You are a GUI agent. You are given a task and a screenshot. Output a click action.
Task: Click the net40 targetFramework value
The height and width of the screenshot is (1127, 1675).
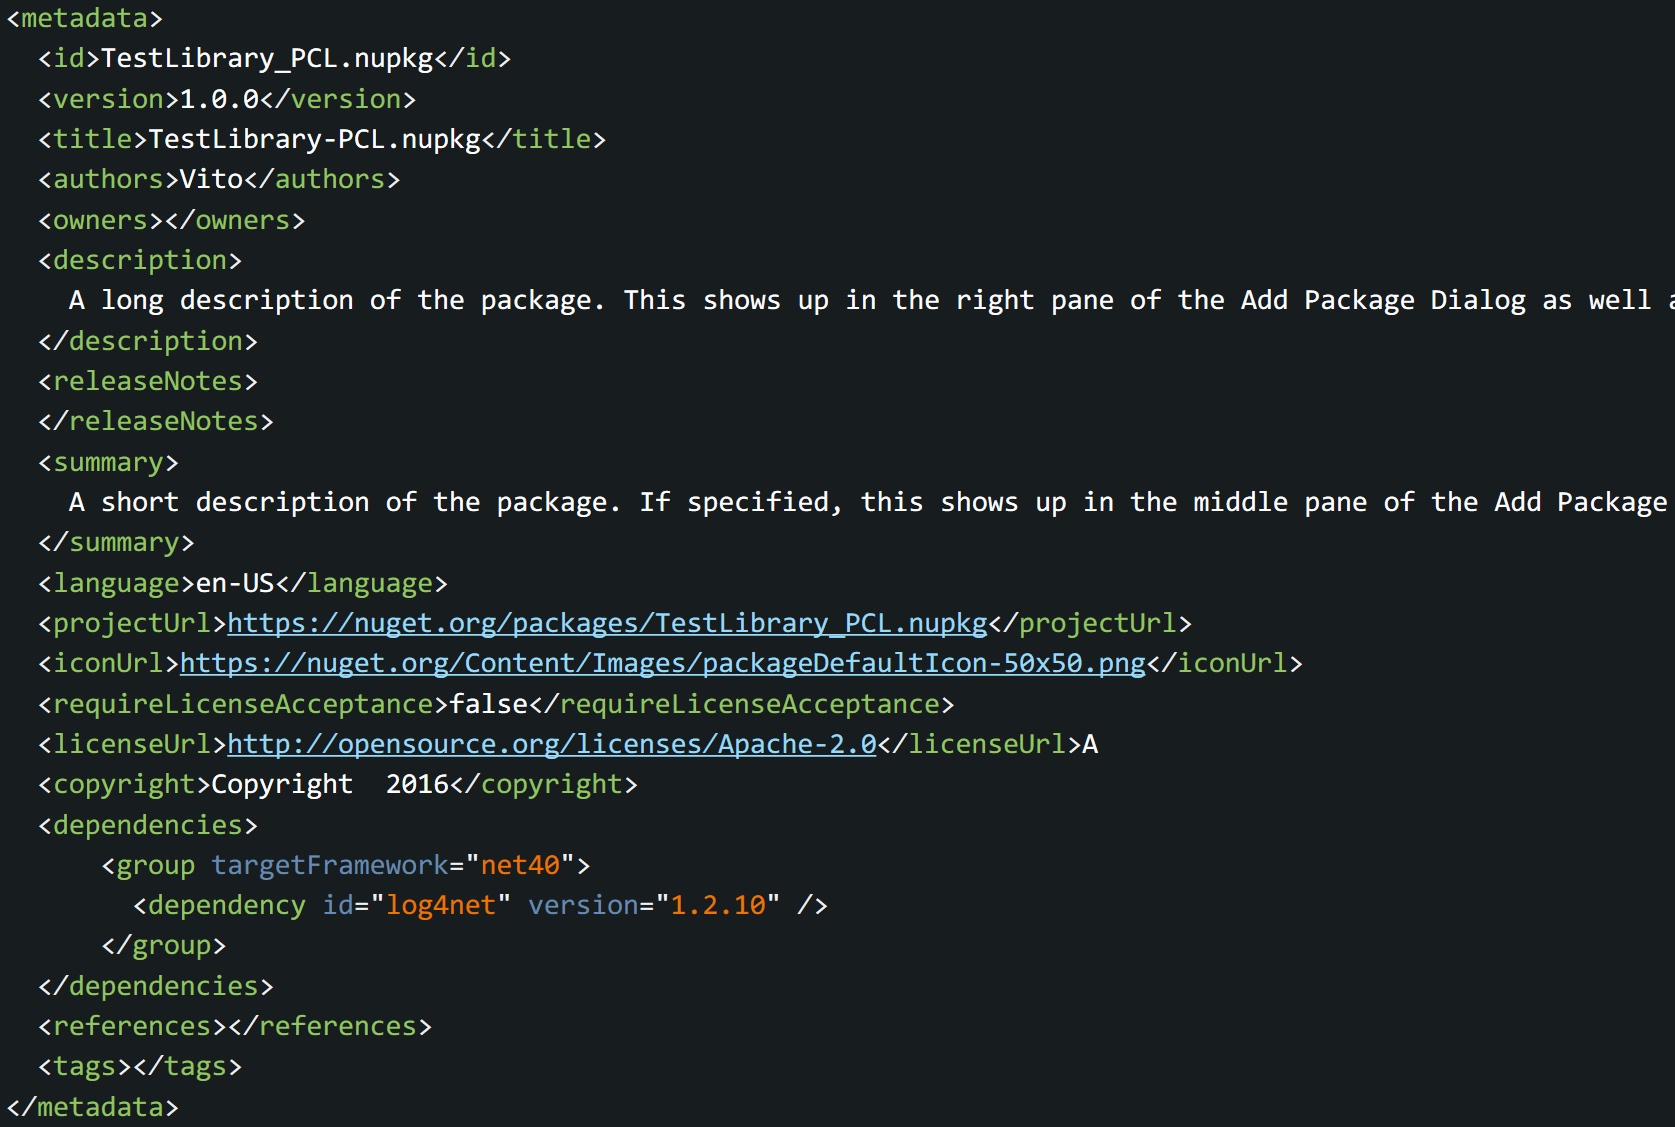coord(520,865)
